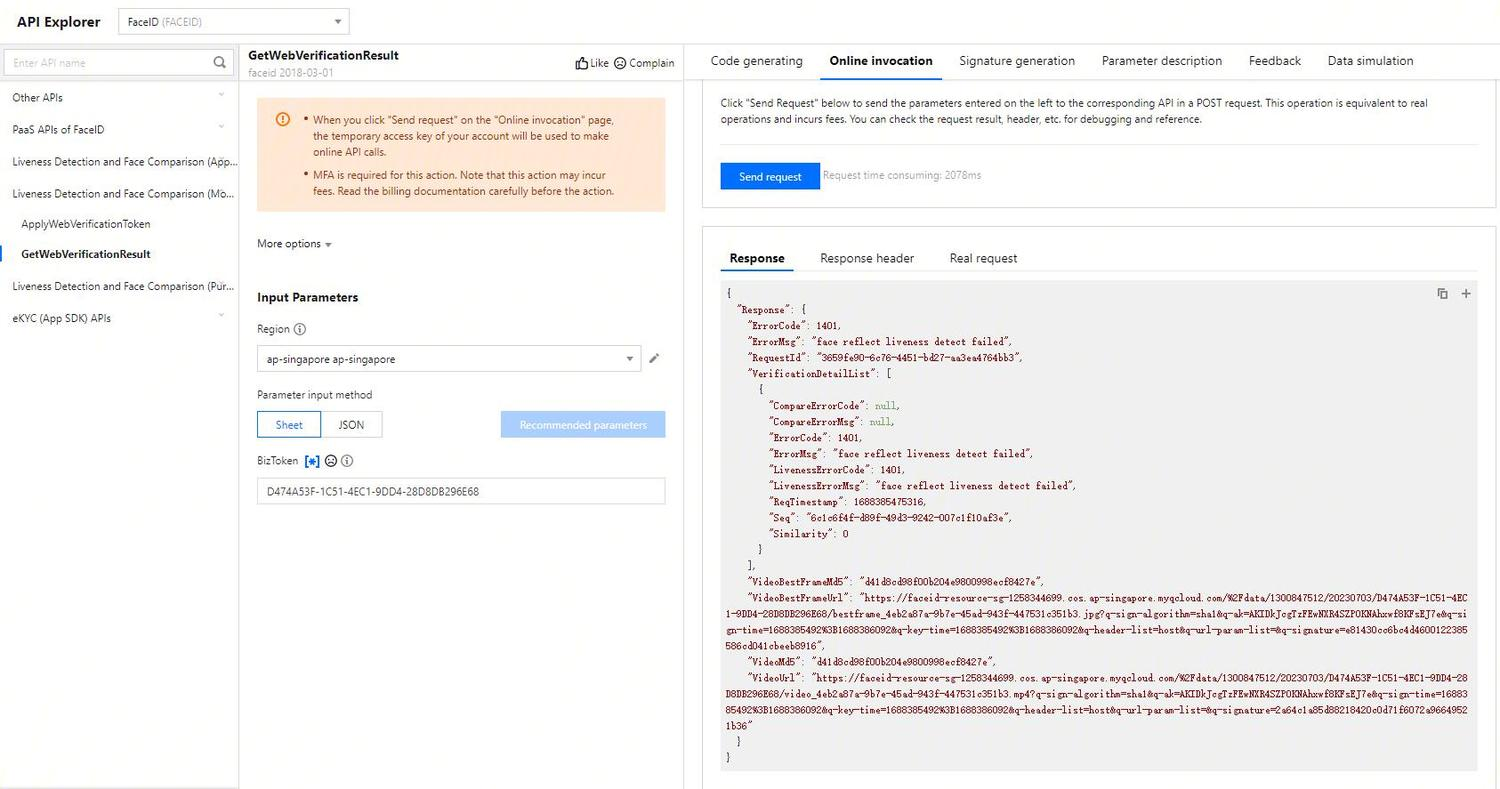Image resolution: width=1500 pixels, height=789 pixels.
Task: Enable Recommended parameters
Action: pos(583,424)
